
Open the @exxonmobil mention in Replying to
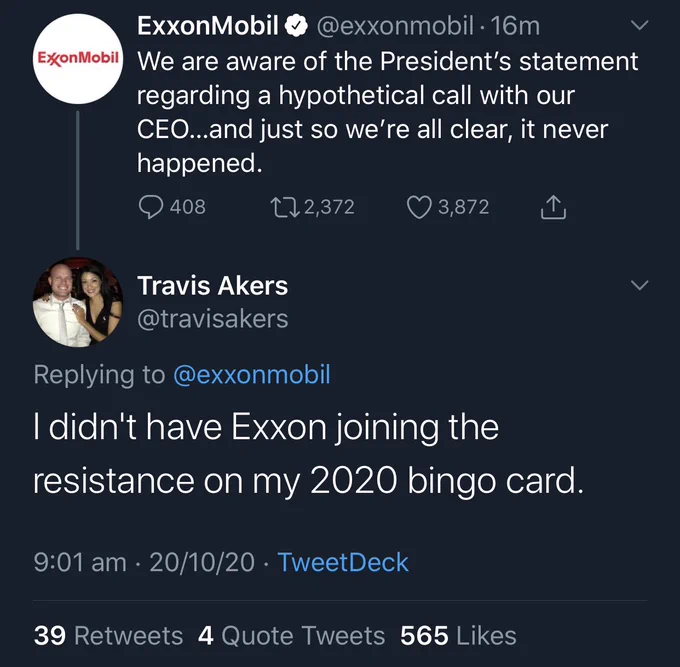click(252, 375)
